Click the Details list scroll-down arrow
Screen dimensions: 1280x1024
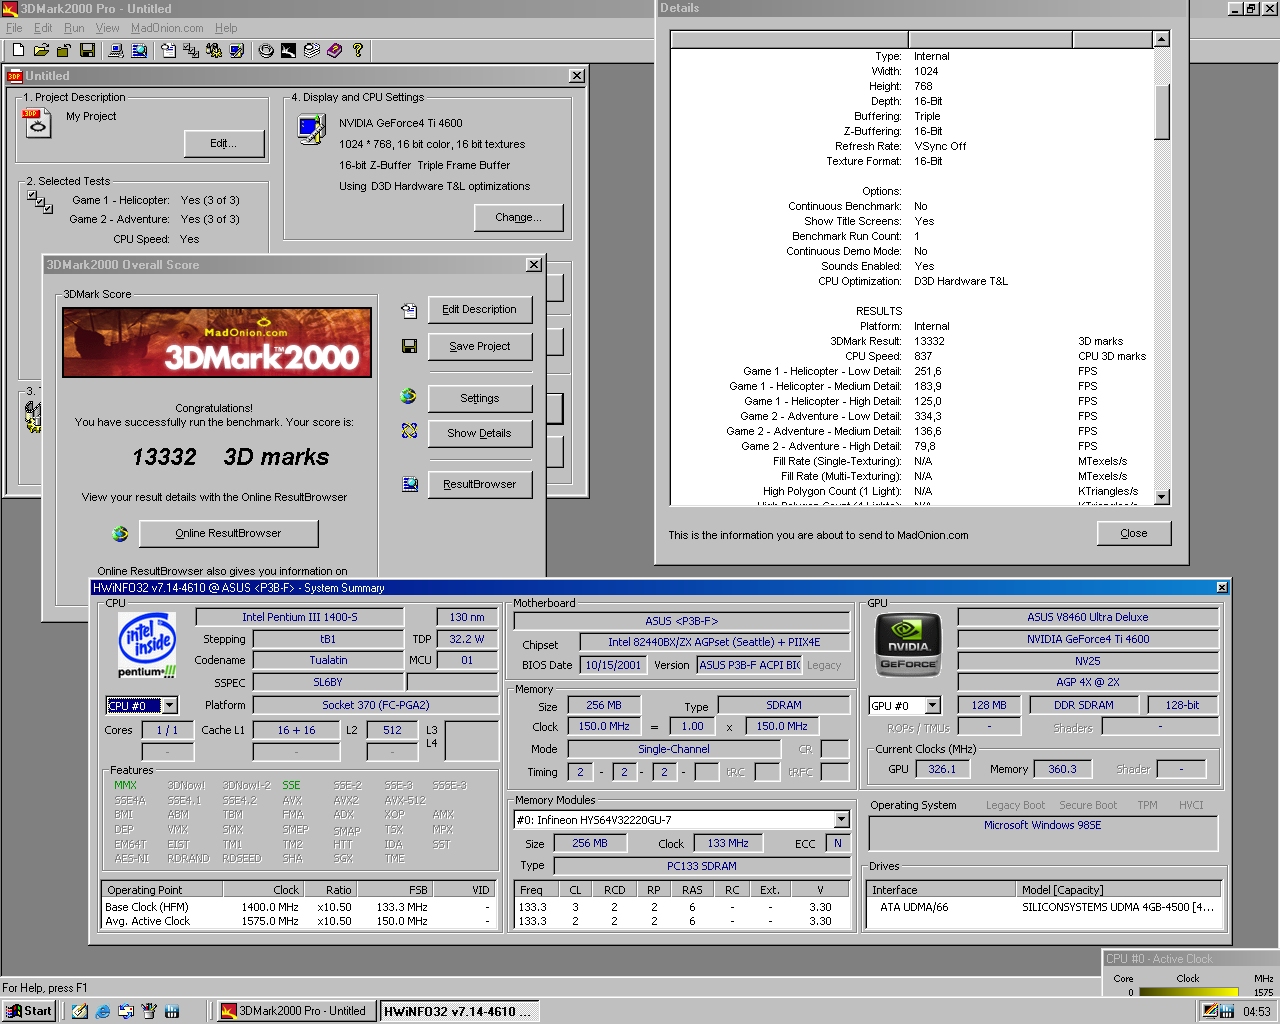click(1161, 496)
